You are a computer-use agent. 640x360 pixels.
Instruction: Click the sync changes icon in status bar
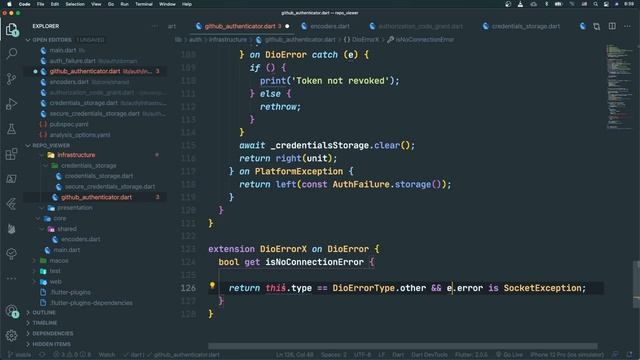(x=42, y=355)
